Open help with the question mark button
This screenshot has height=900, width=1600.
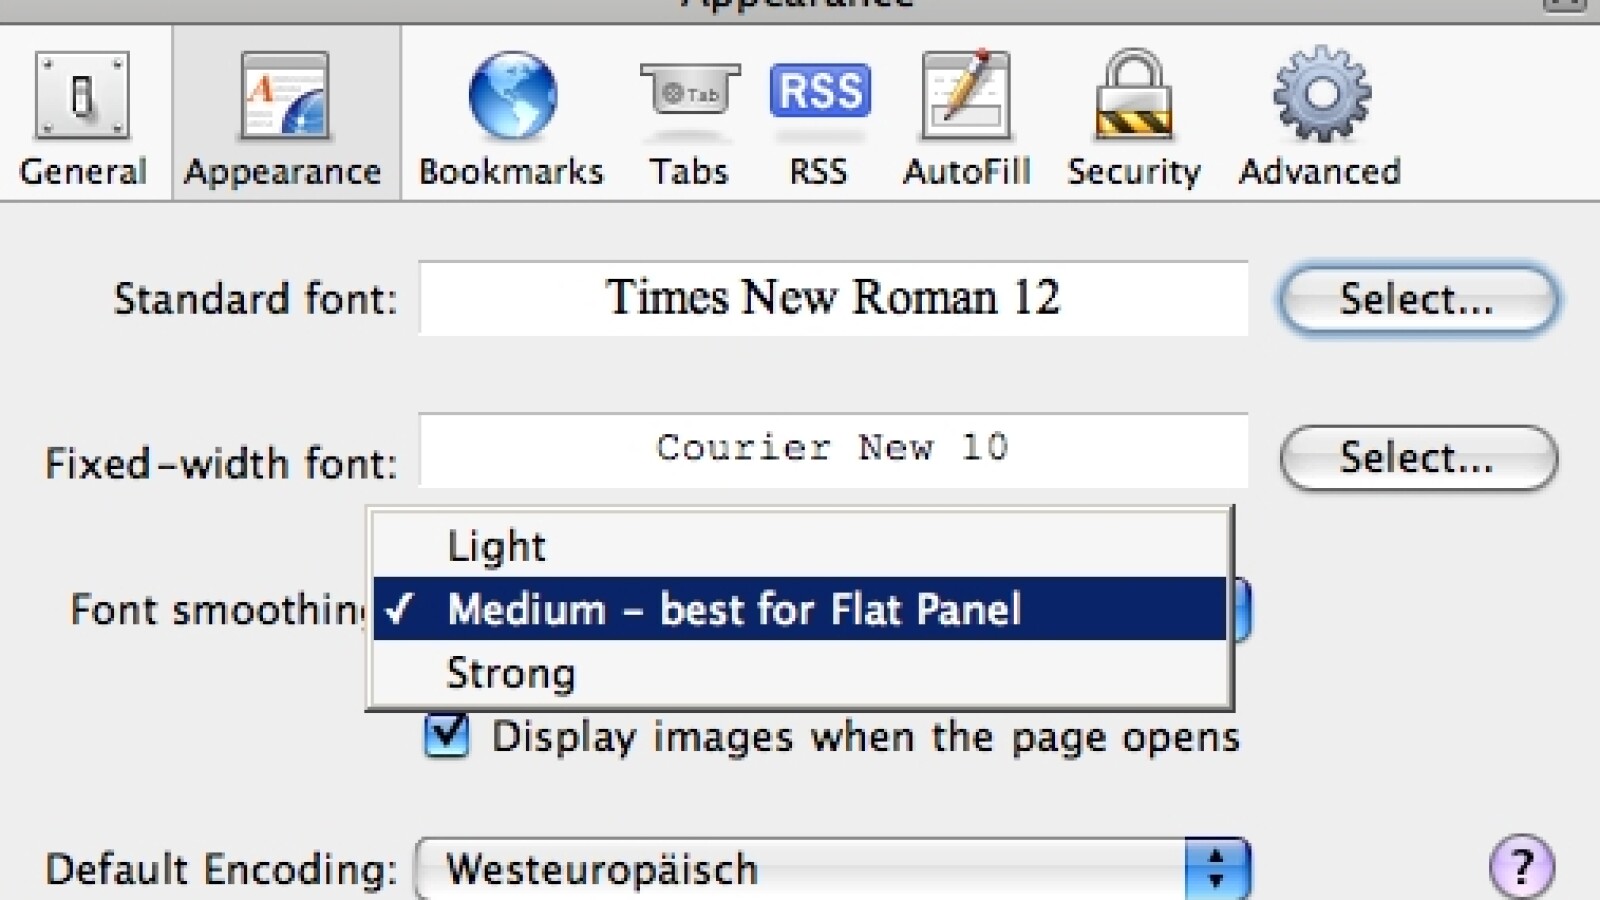click(x=1521, y=866)
